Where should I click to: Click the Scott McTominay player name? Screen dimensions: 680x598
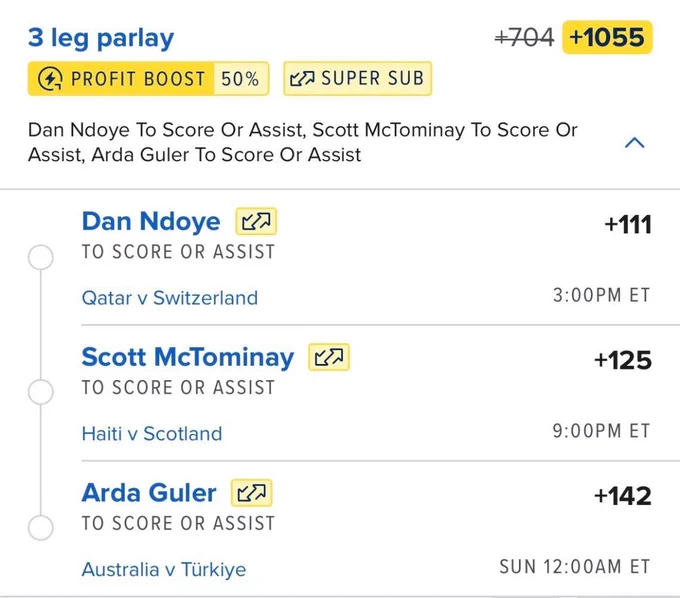(188, 357)
